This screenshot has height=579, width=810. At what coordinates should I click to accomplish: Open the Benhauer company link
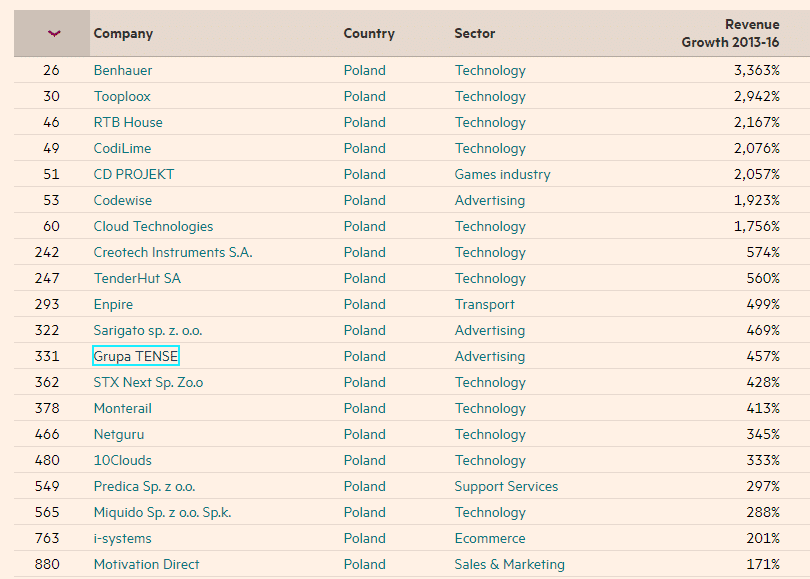coord(123,70)
